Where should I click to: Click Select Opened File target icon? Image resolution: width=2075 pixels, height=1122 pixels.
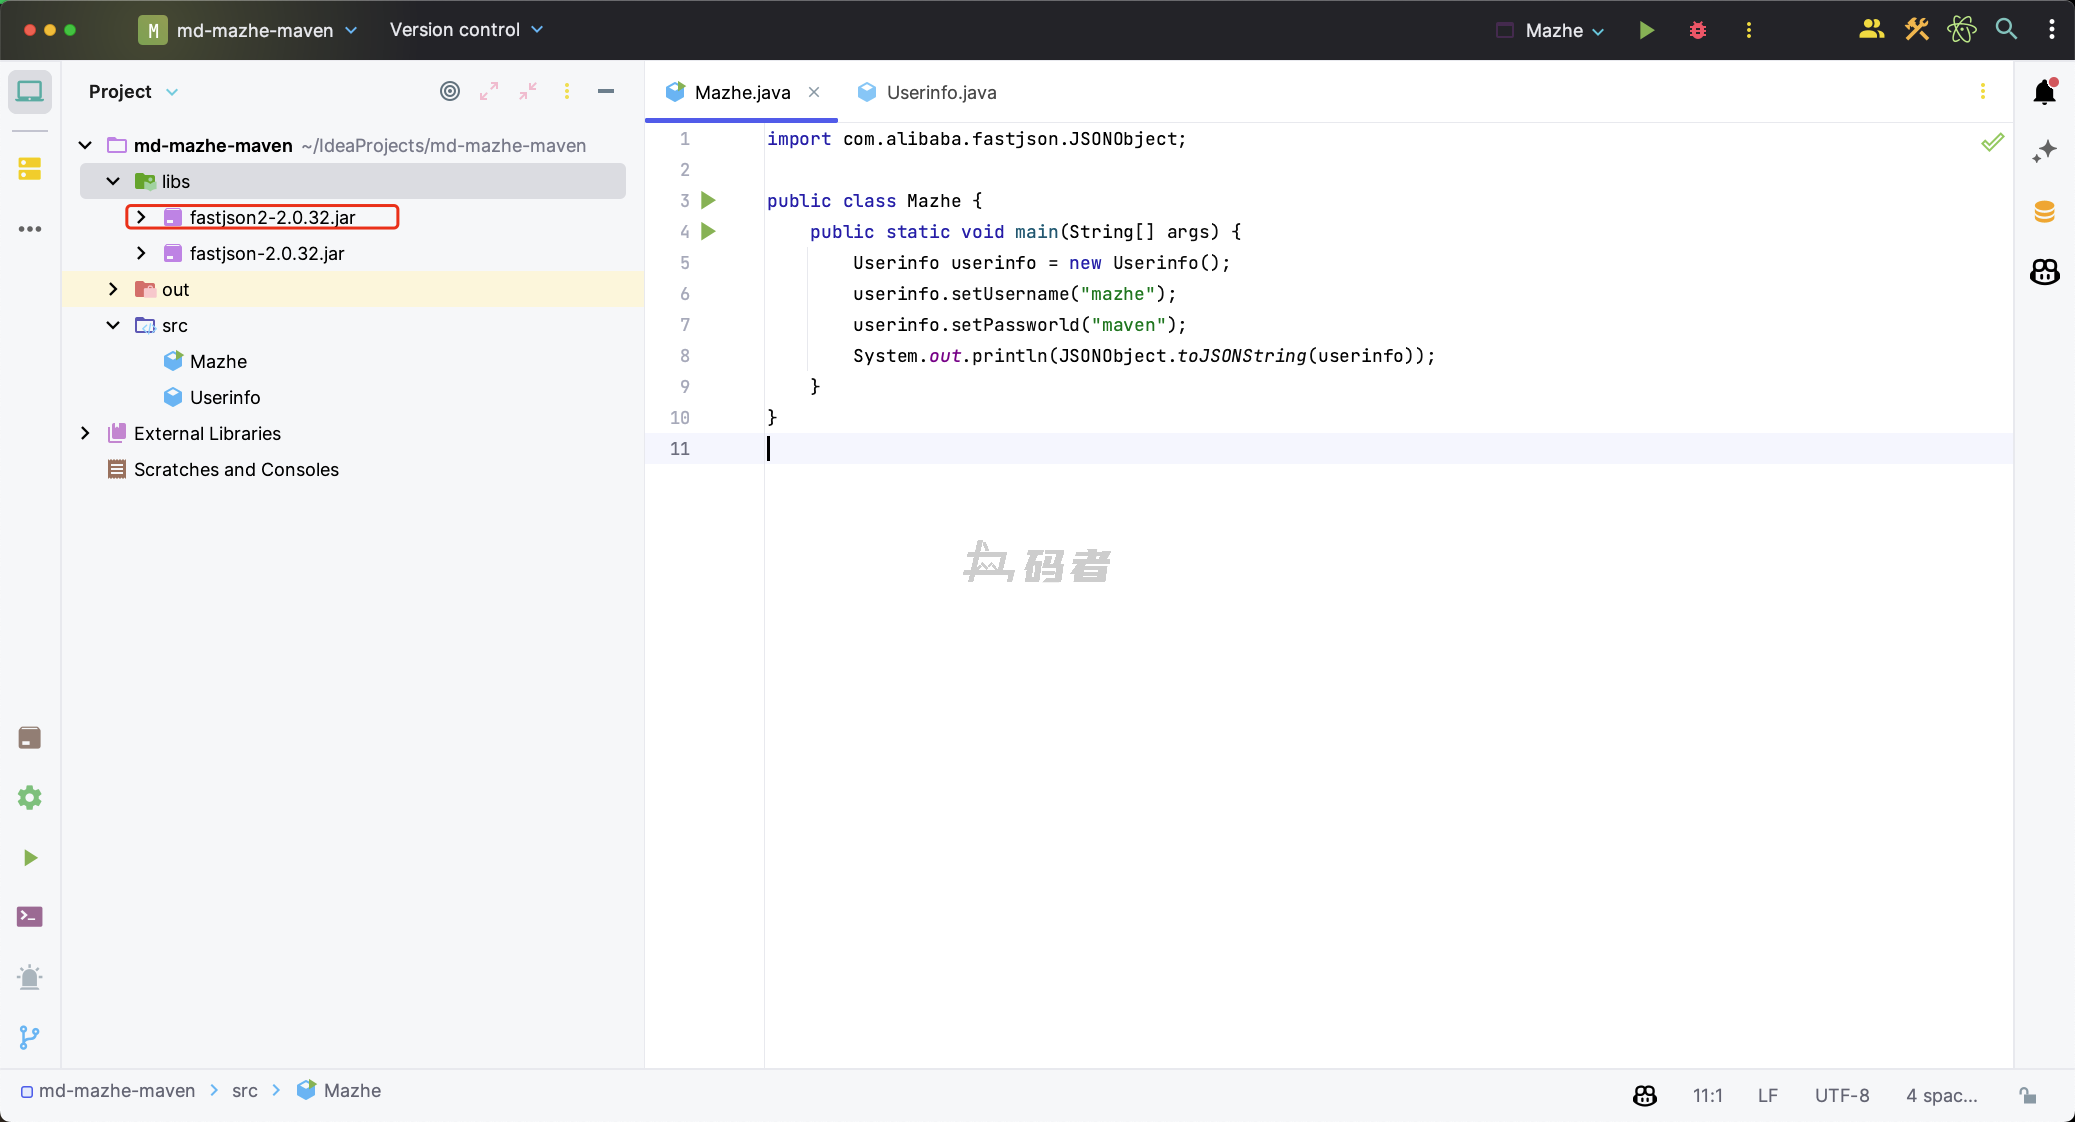point(450,91)
